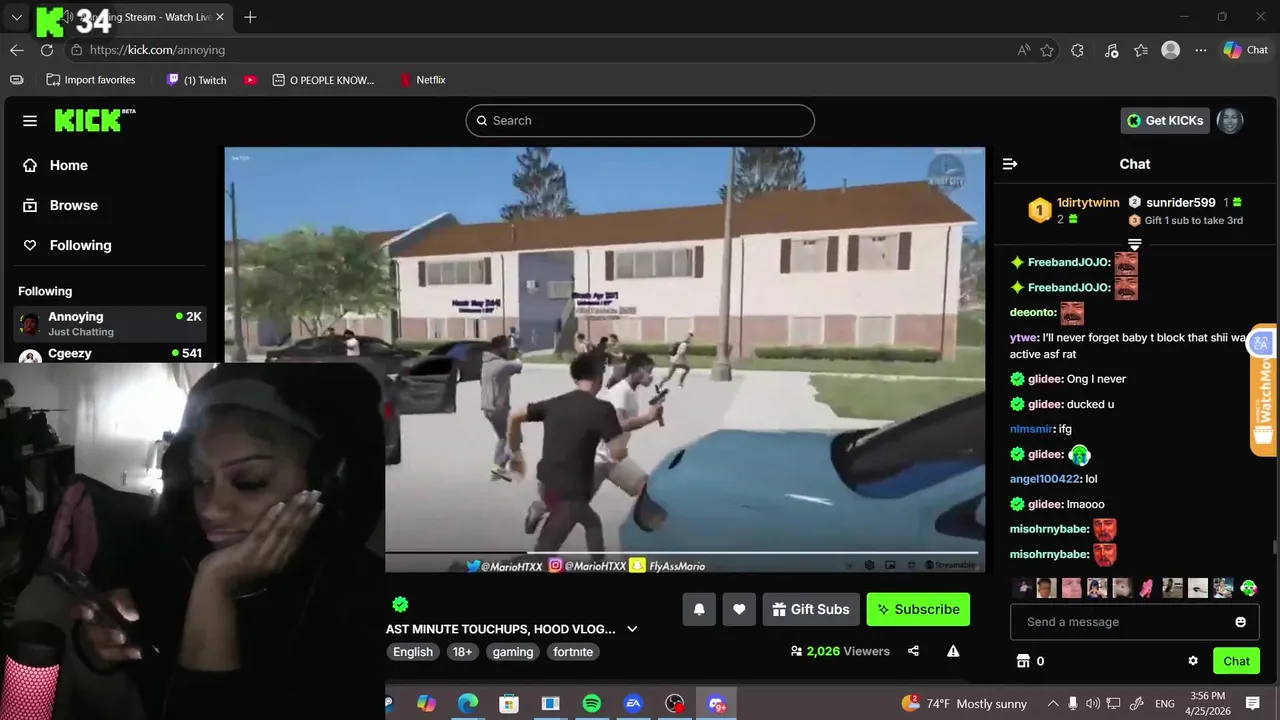1280x720 pixels.
Task: Click sunrider599 in gift leaderboard
Action: tap(1181, 202)
